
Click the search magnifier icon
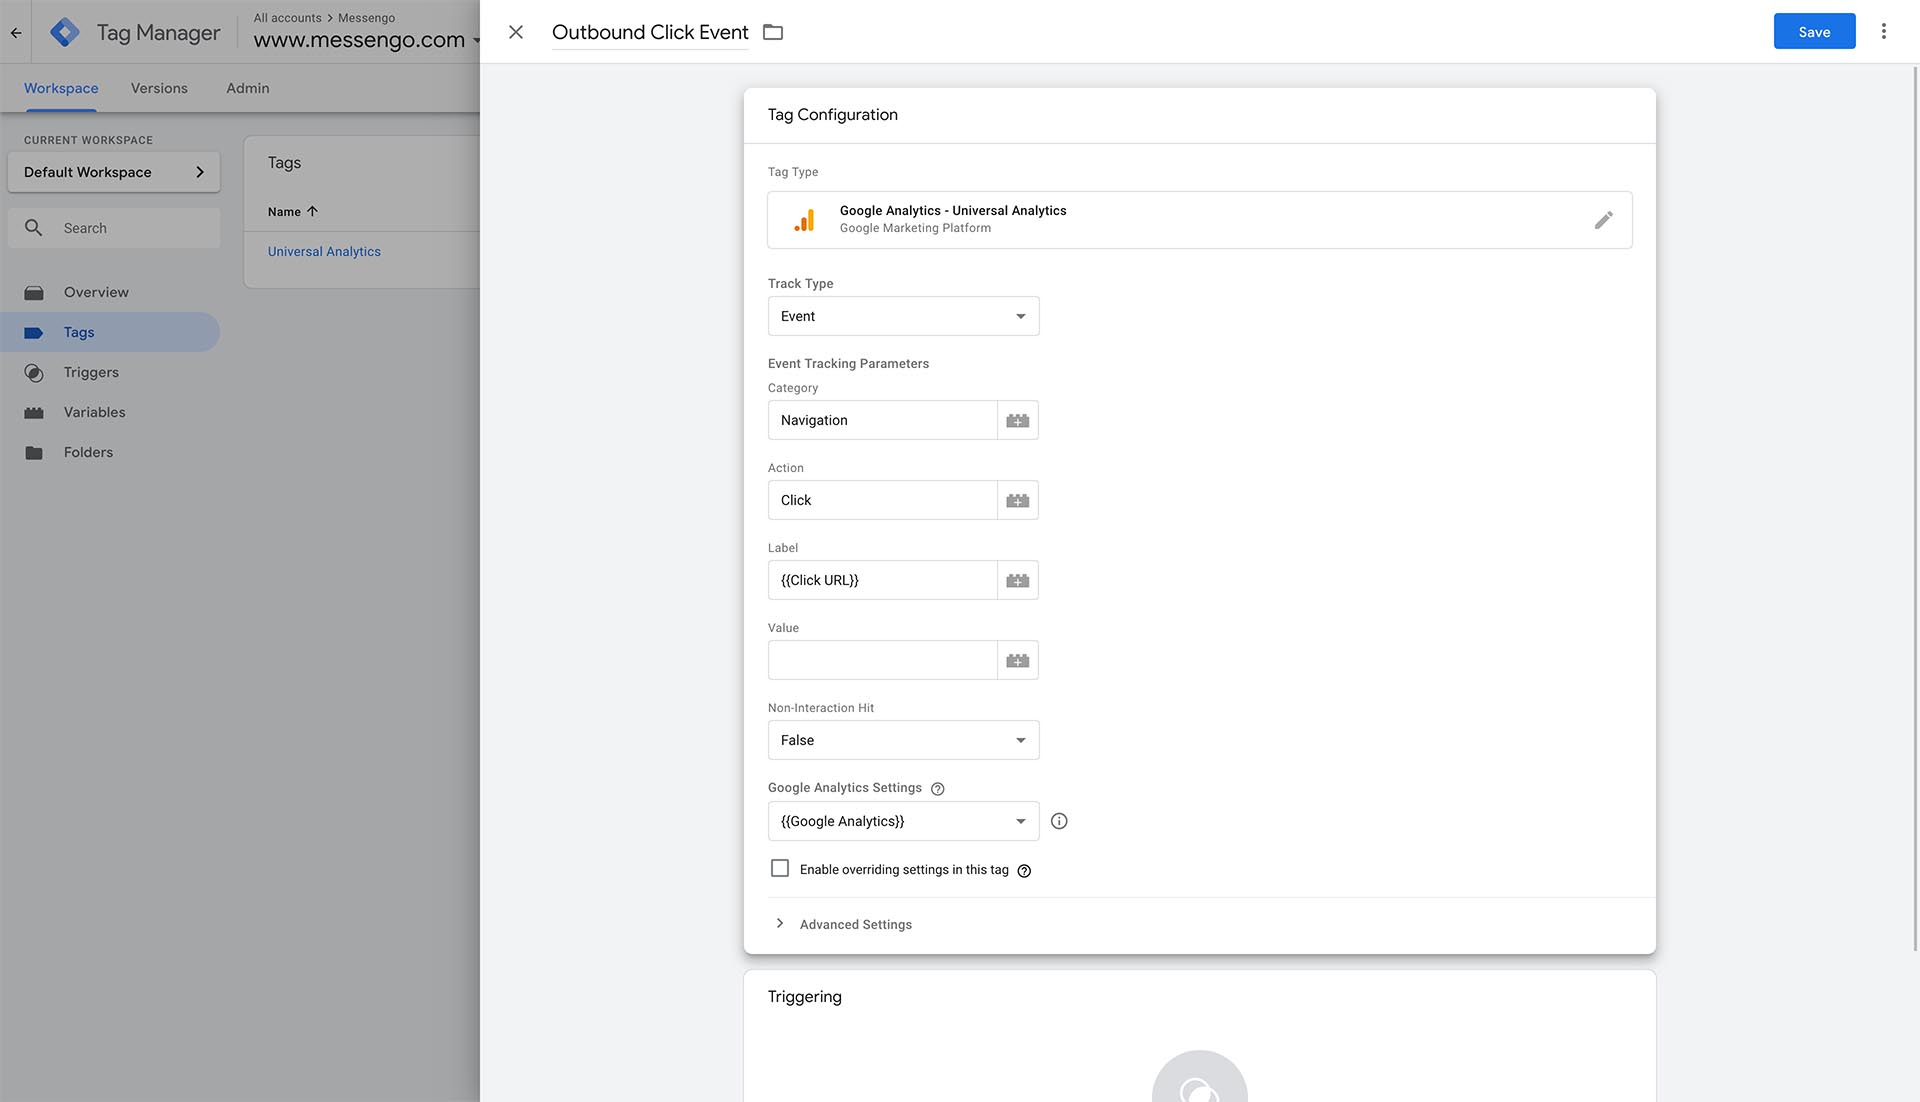[x=33, y=228]
